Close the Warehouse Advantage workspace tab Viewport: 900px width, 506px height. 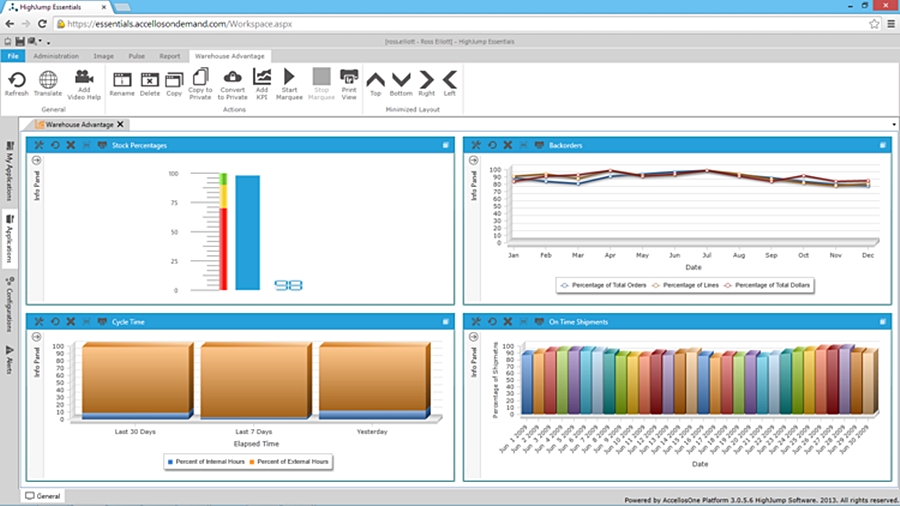tap(120, 124)
